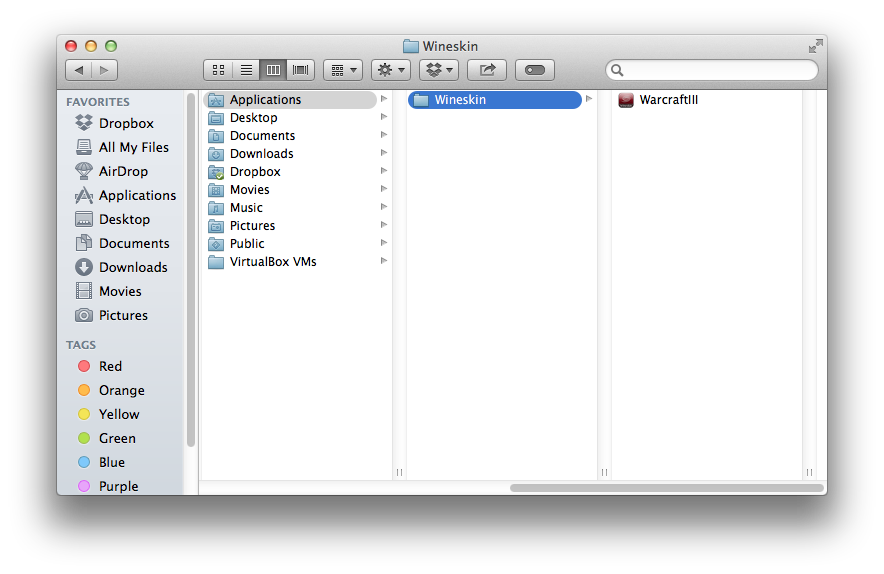Click the Share toolbar button

(x=487, y=70)
